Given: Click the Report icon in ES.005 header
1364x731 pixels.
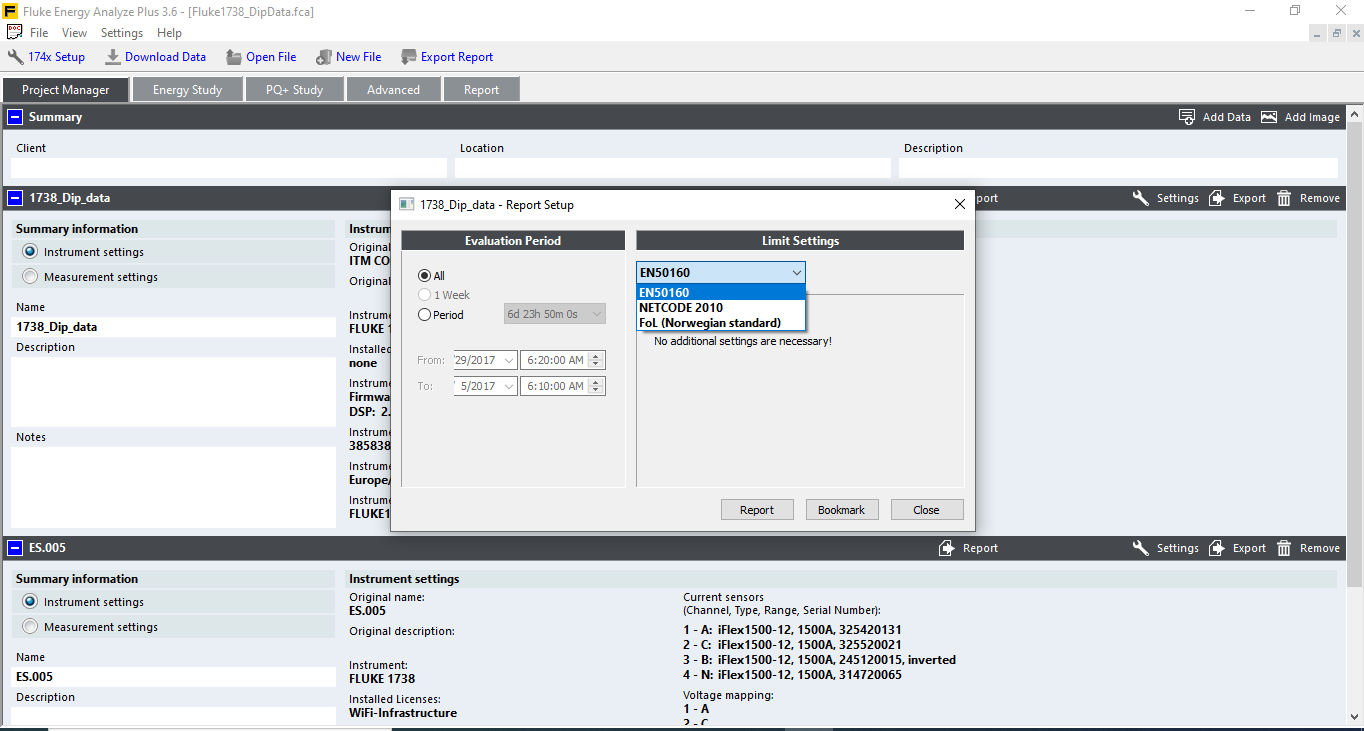Looking at the screenshot, I should (x=947, y=548).
